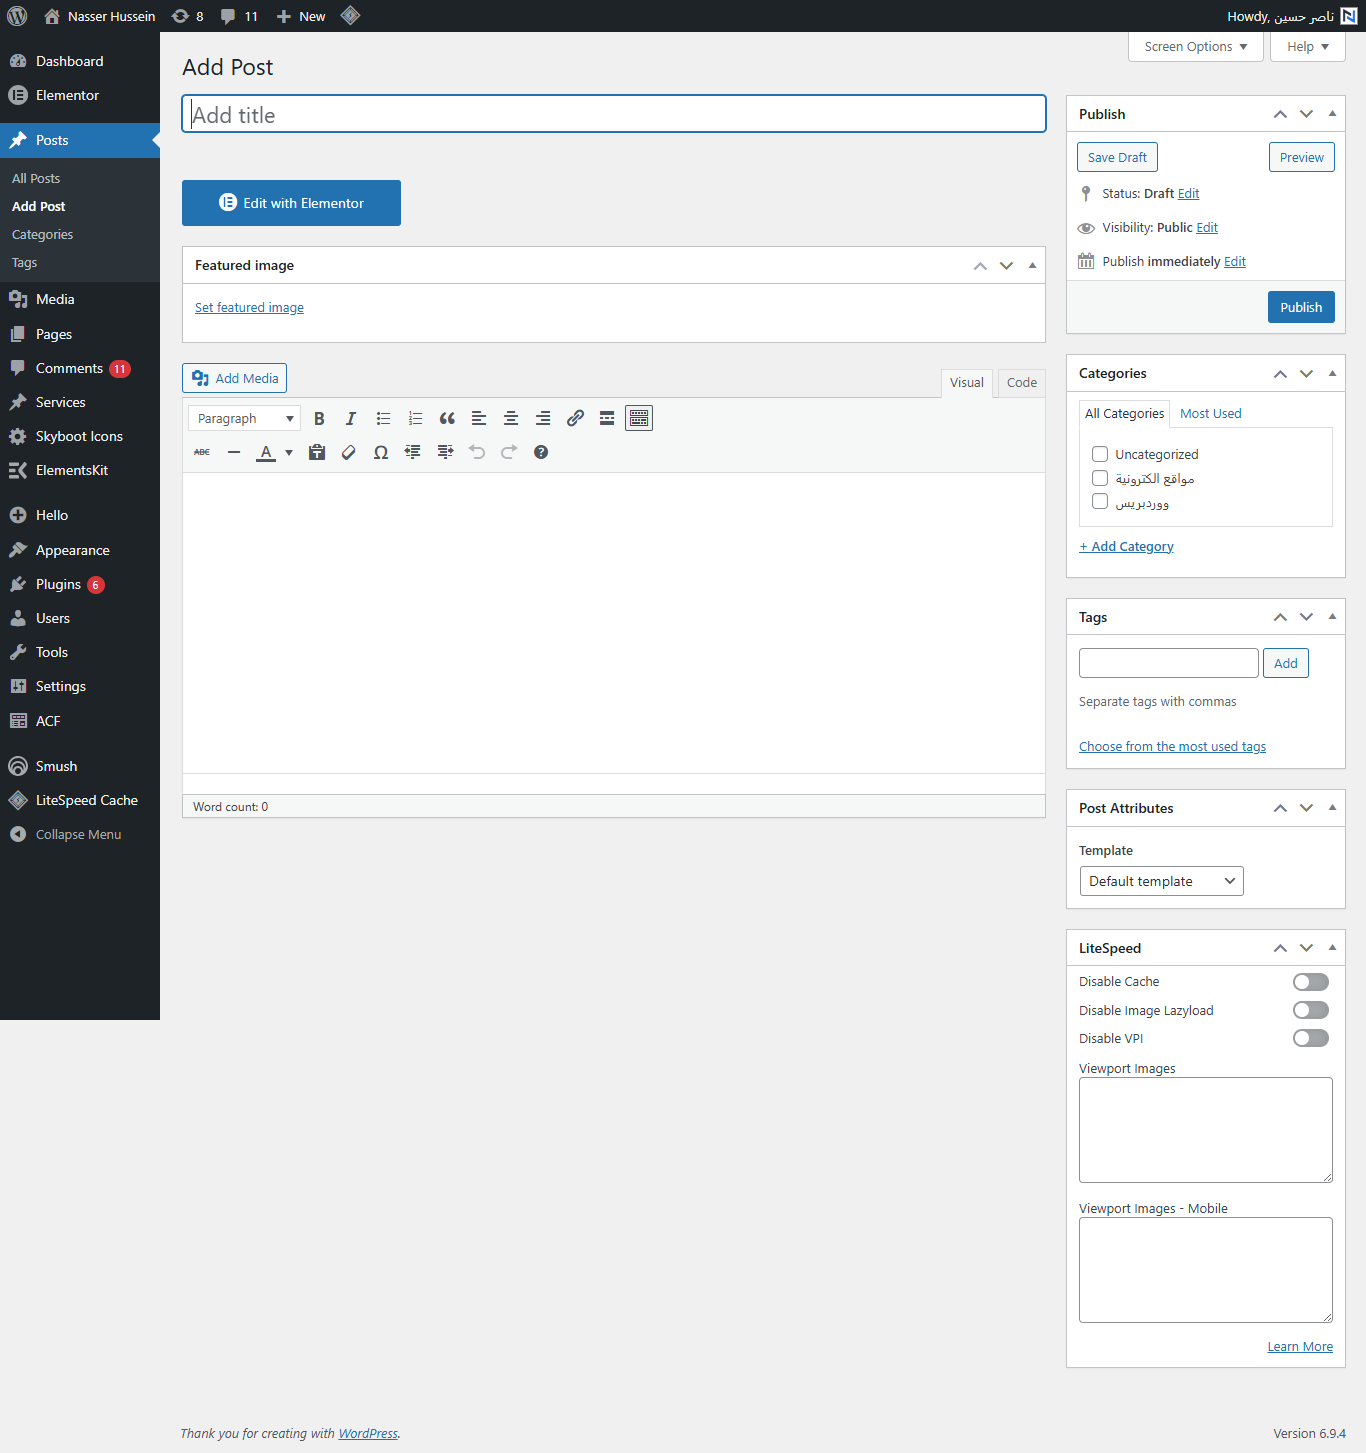The height and width of the screenshot is (1453, 1366).
Task: Open Media in sidebar menu
Action: (80, 299)
